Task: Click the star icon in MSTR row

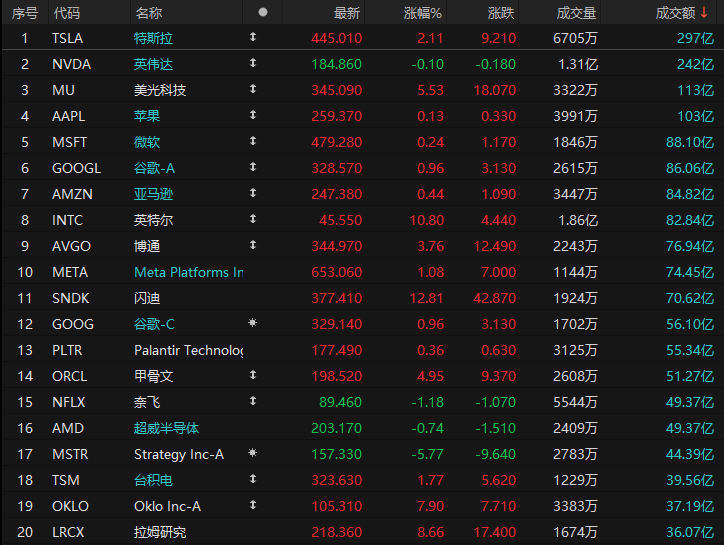Action: click(252, 453)
